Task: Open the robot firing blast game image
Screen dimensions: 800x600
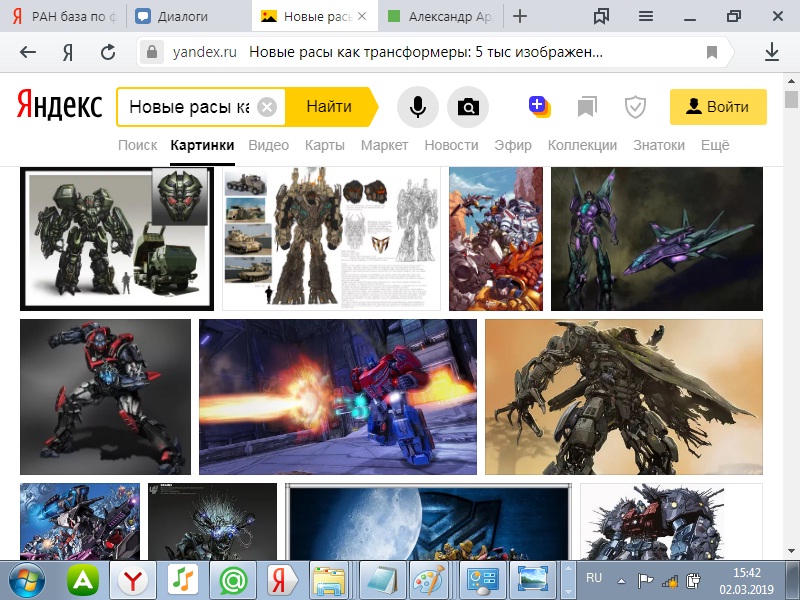Action: 338,397
